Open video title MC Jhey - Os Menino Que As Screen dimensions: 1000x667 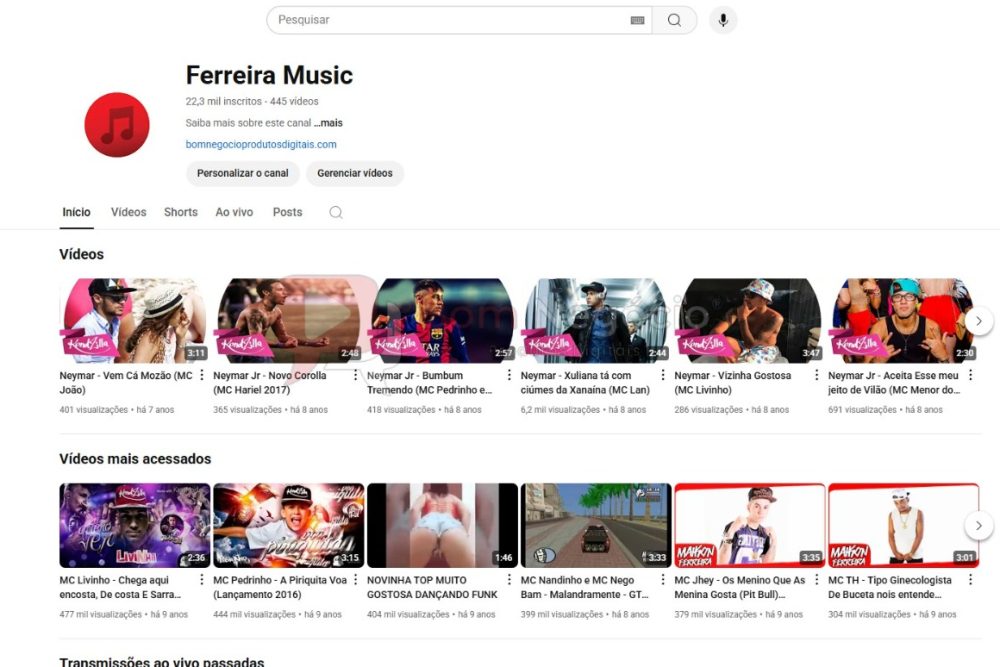pos(740,587)
